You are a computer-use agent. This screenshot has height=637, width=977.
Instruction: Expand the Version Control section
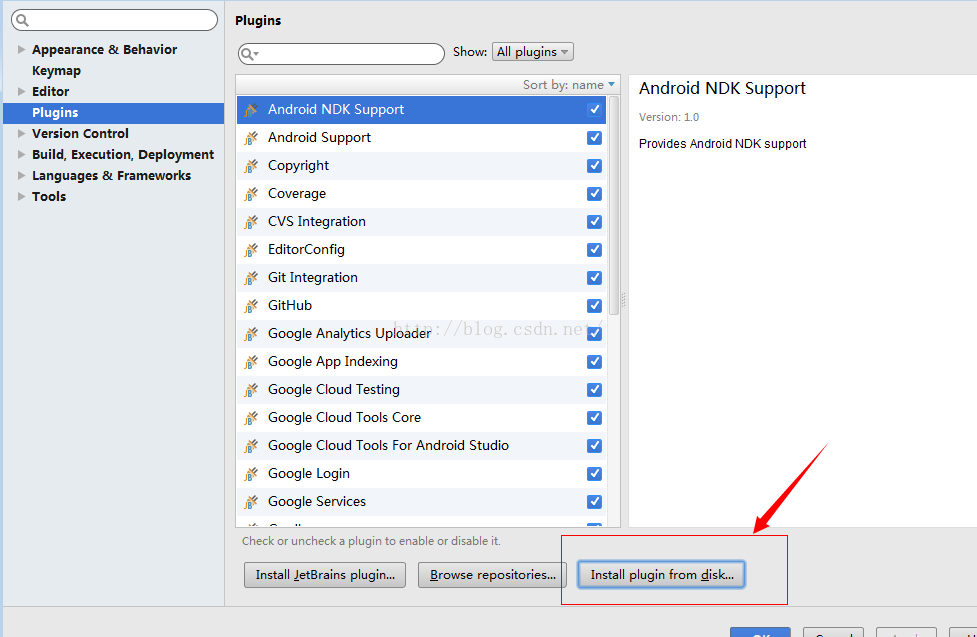coord(21,133)
